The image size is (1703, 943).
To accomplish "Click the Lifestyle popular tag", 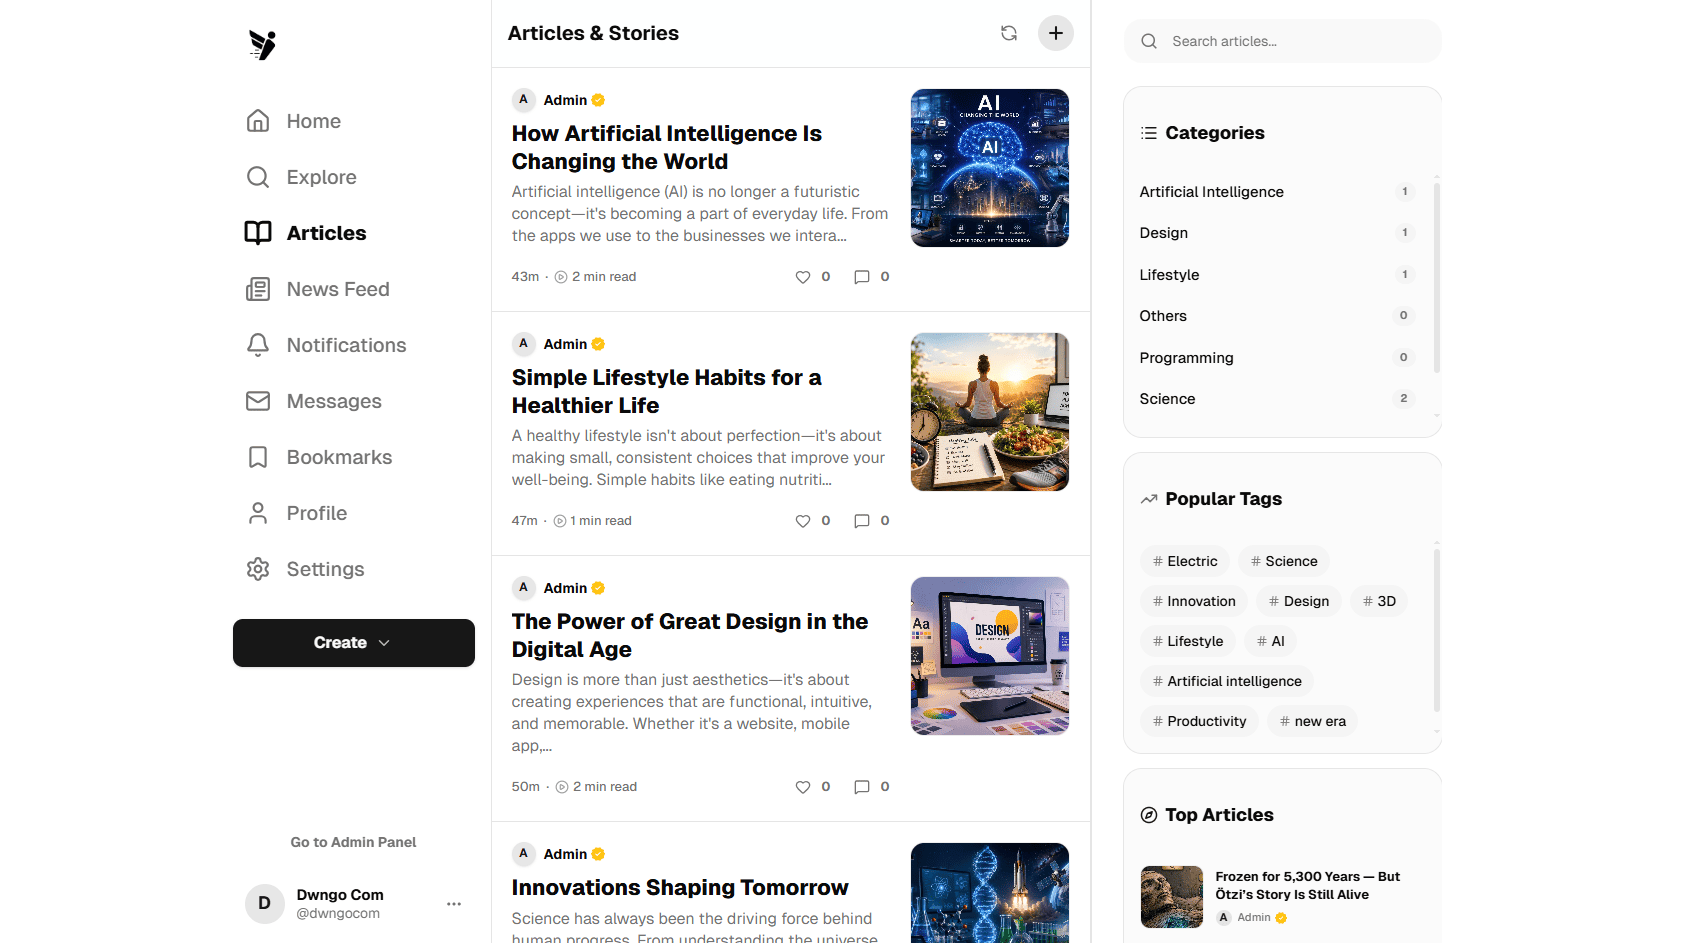I will click(x=1188, y=641).
